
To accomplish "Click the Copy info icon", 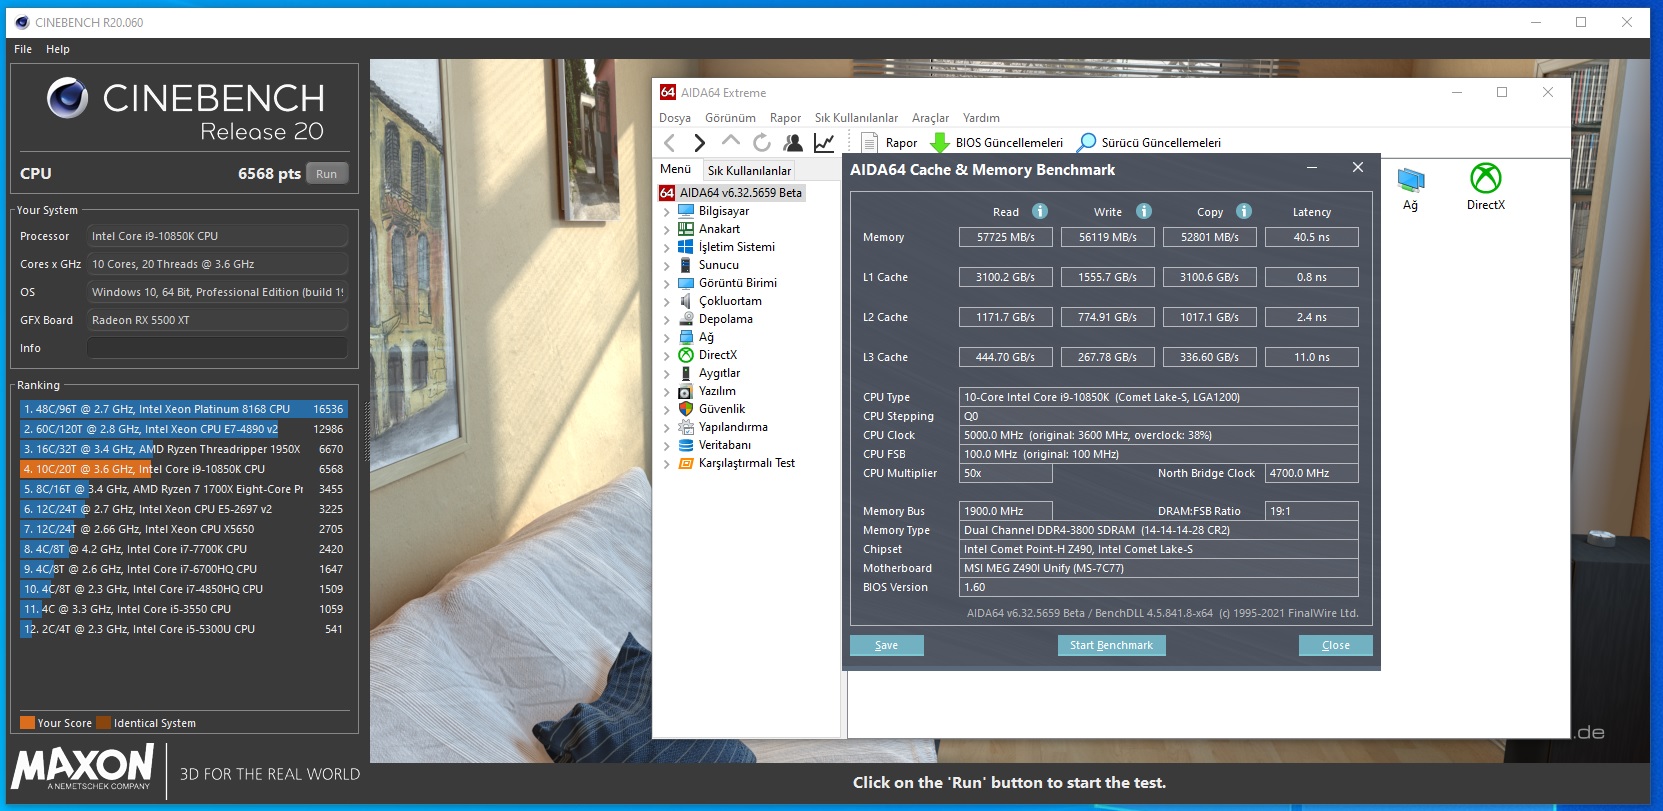I will point(1244,211).
